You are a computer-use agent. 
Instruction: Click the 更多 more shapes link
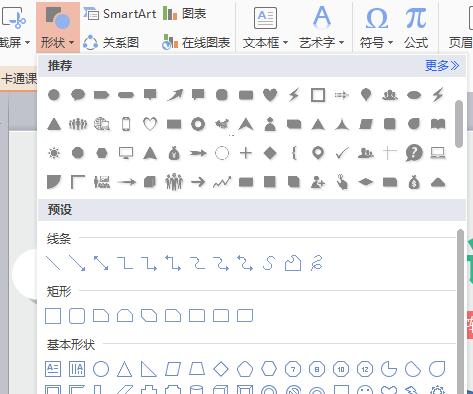tap(442, 66)
